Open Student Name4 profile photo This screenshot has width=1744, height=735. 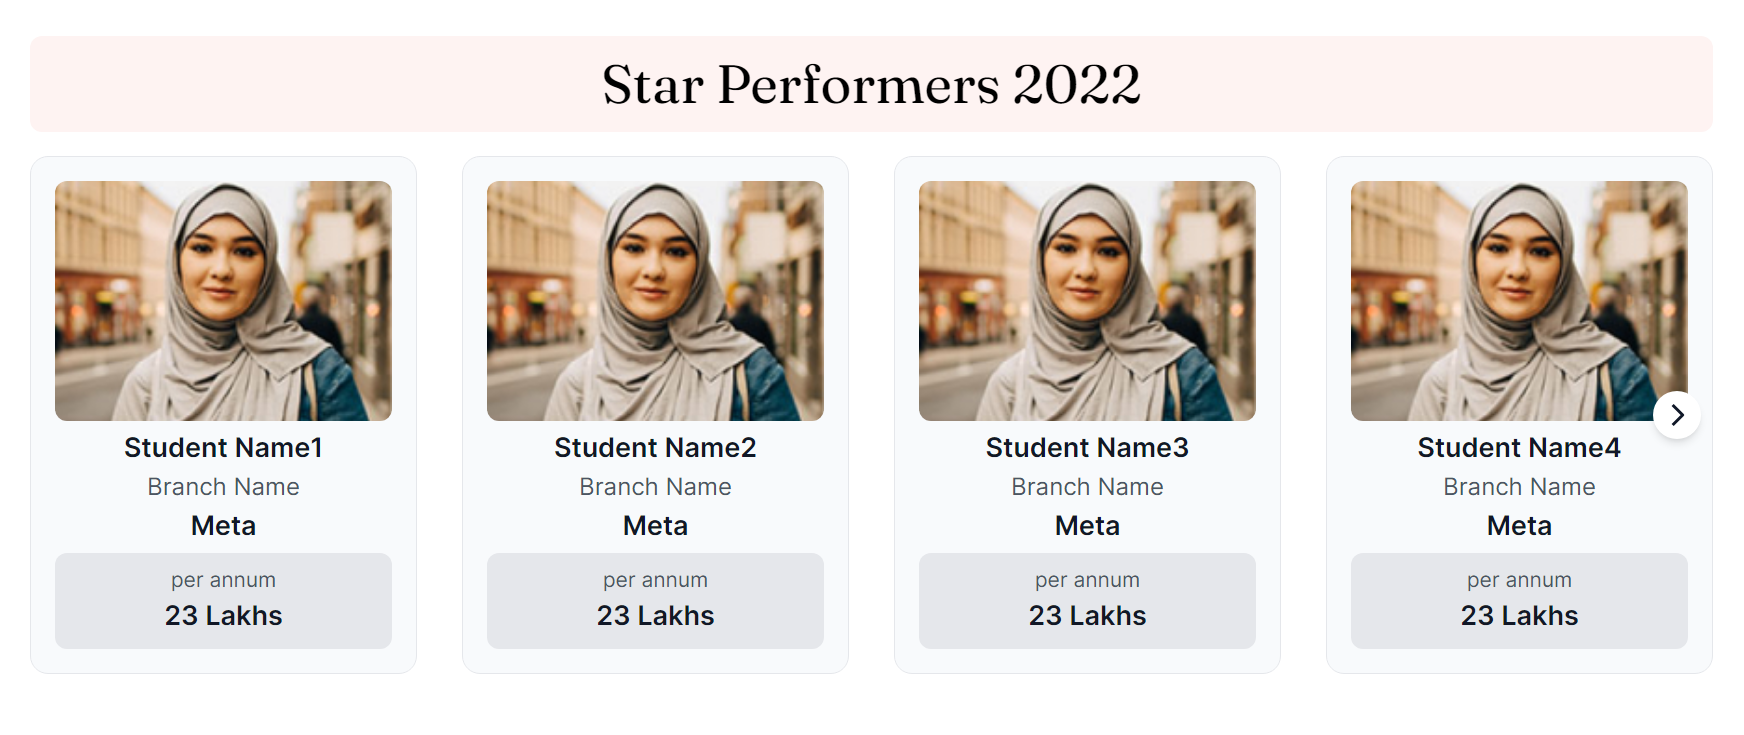pos(1519,300)
